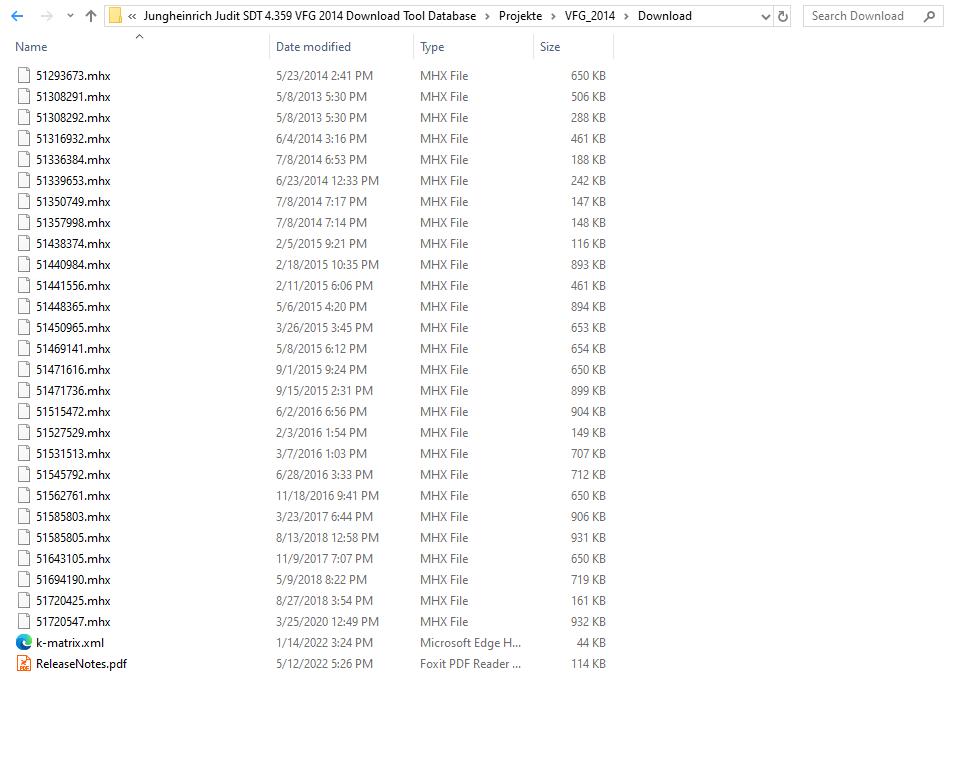Click the Edge icon beside k-matrix.xml
This screenshot has width=957, height=760.
23,642
